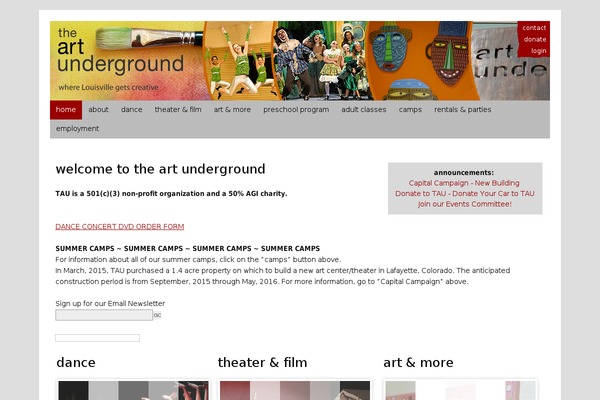The image size is (600, 400).
Task: View adult classes menu item
Action: (364, 110)
